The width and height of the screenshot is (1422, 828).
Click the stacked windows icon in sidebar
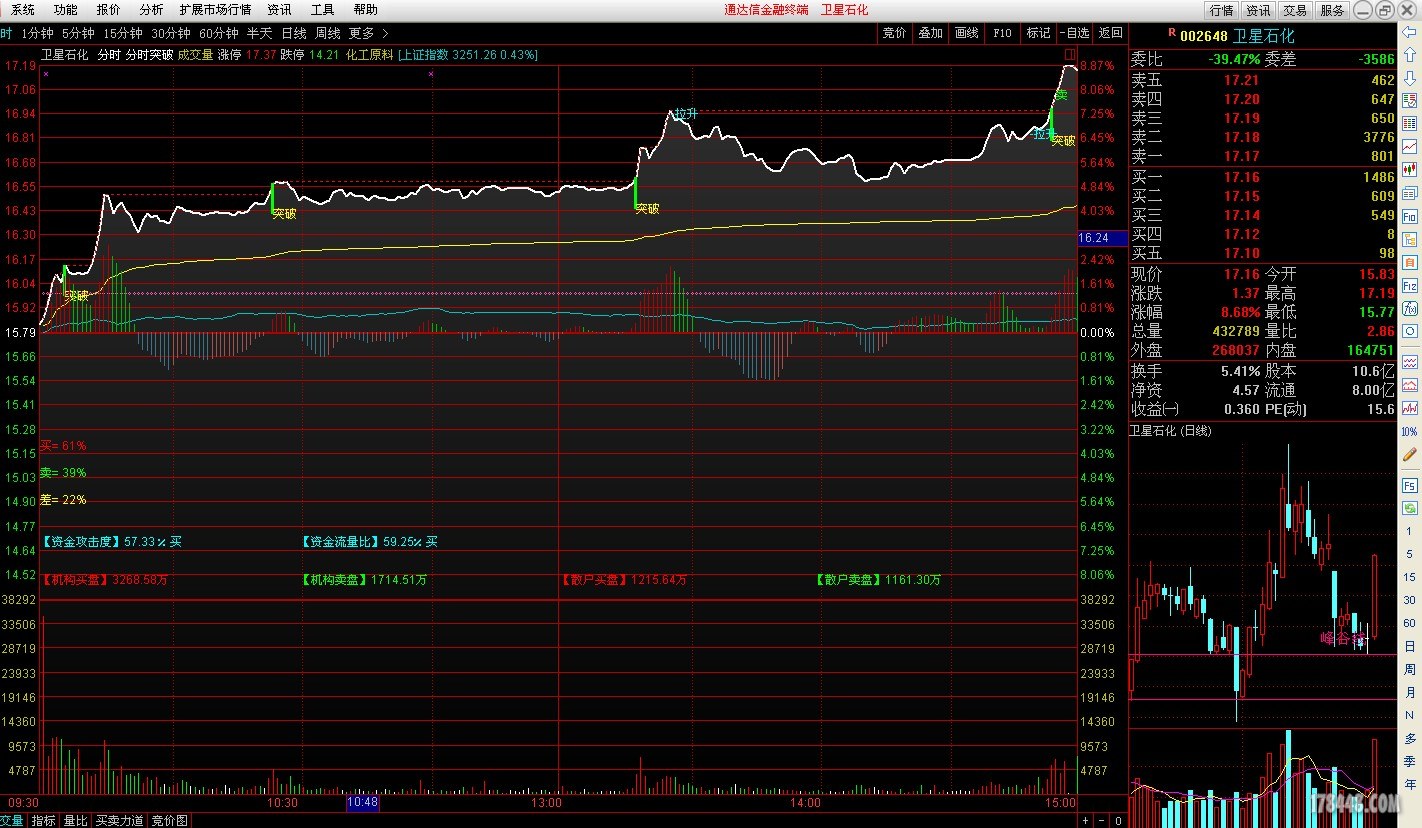1410,193
